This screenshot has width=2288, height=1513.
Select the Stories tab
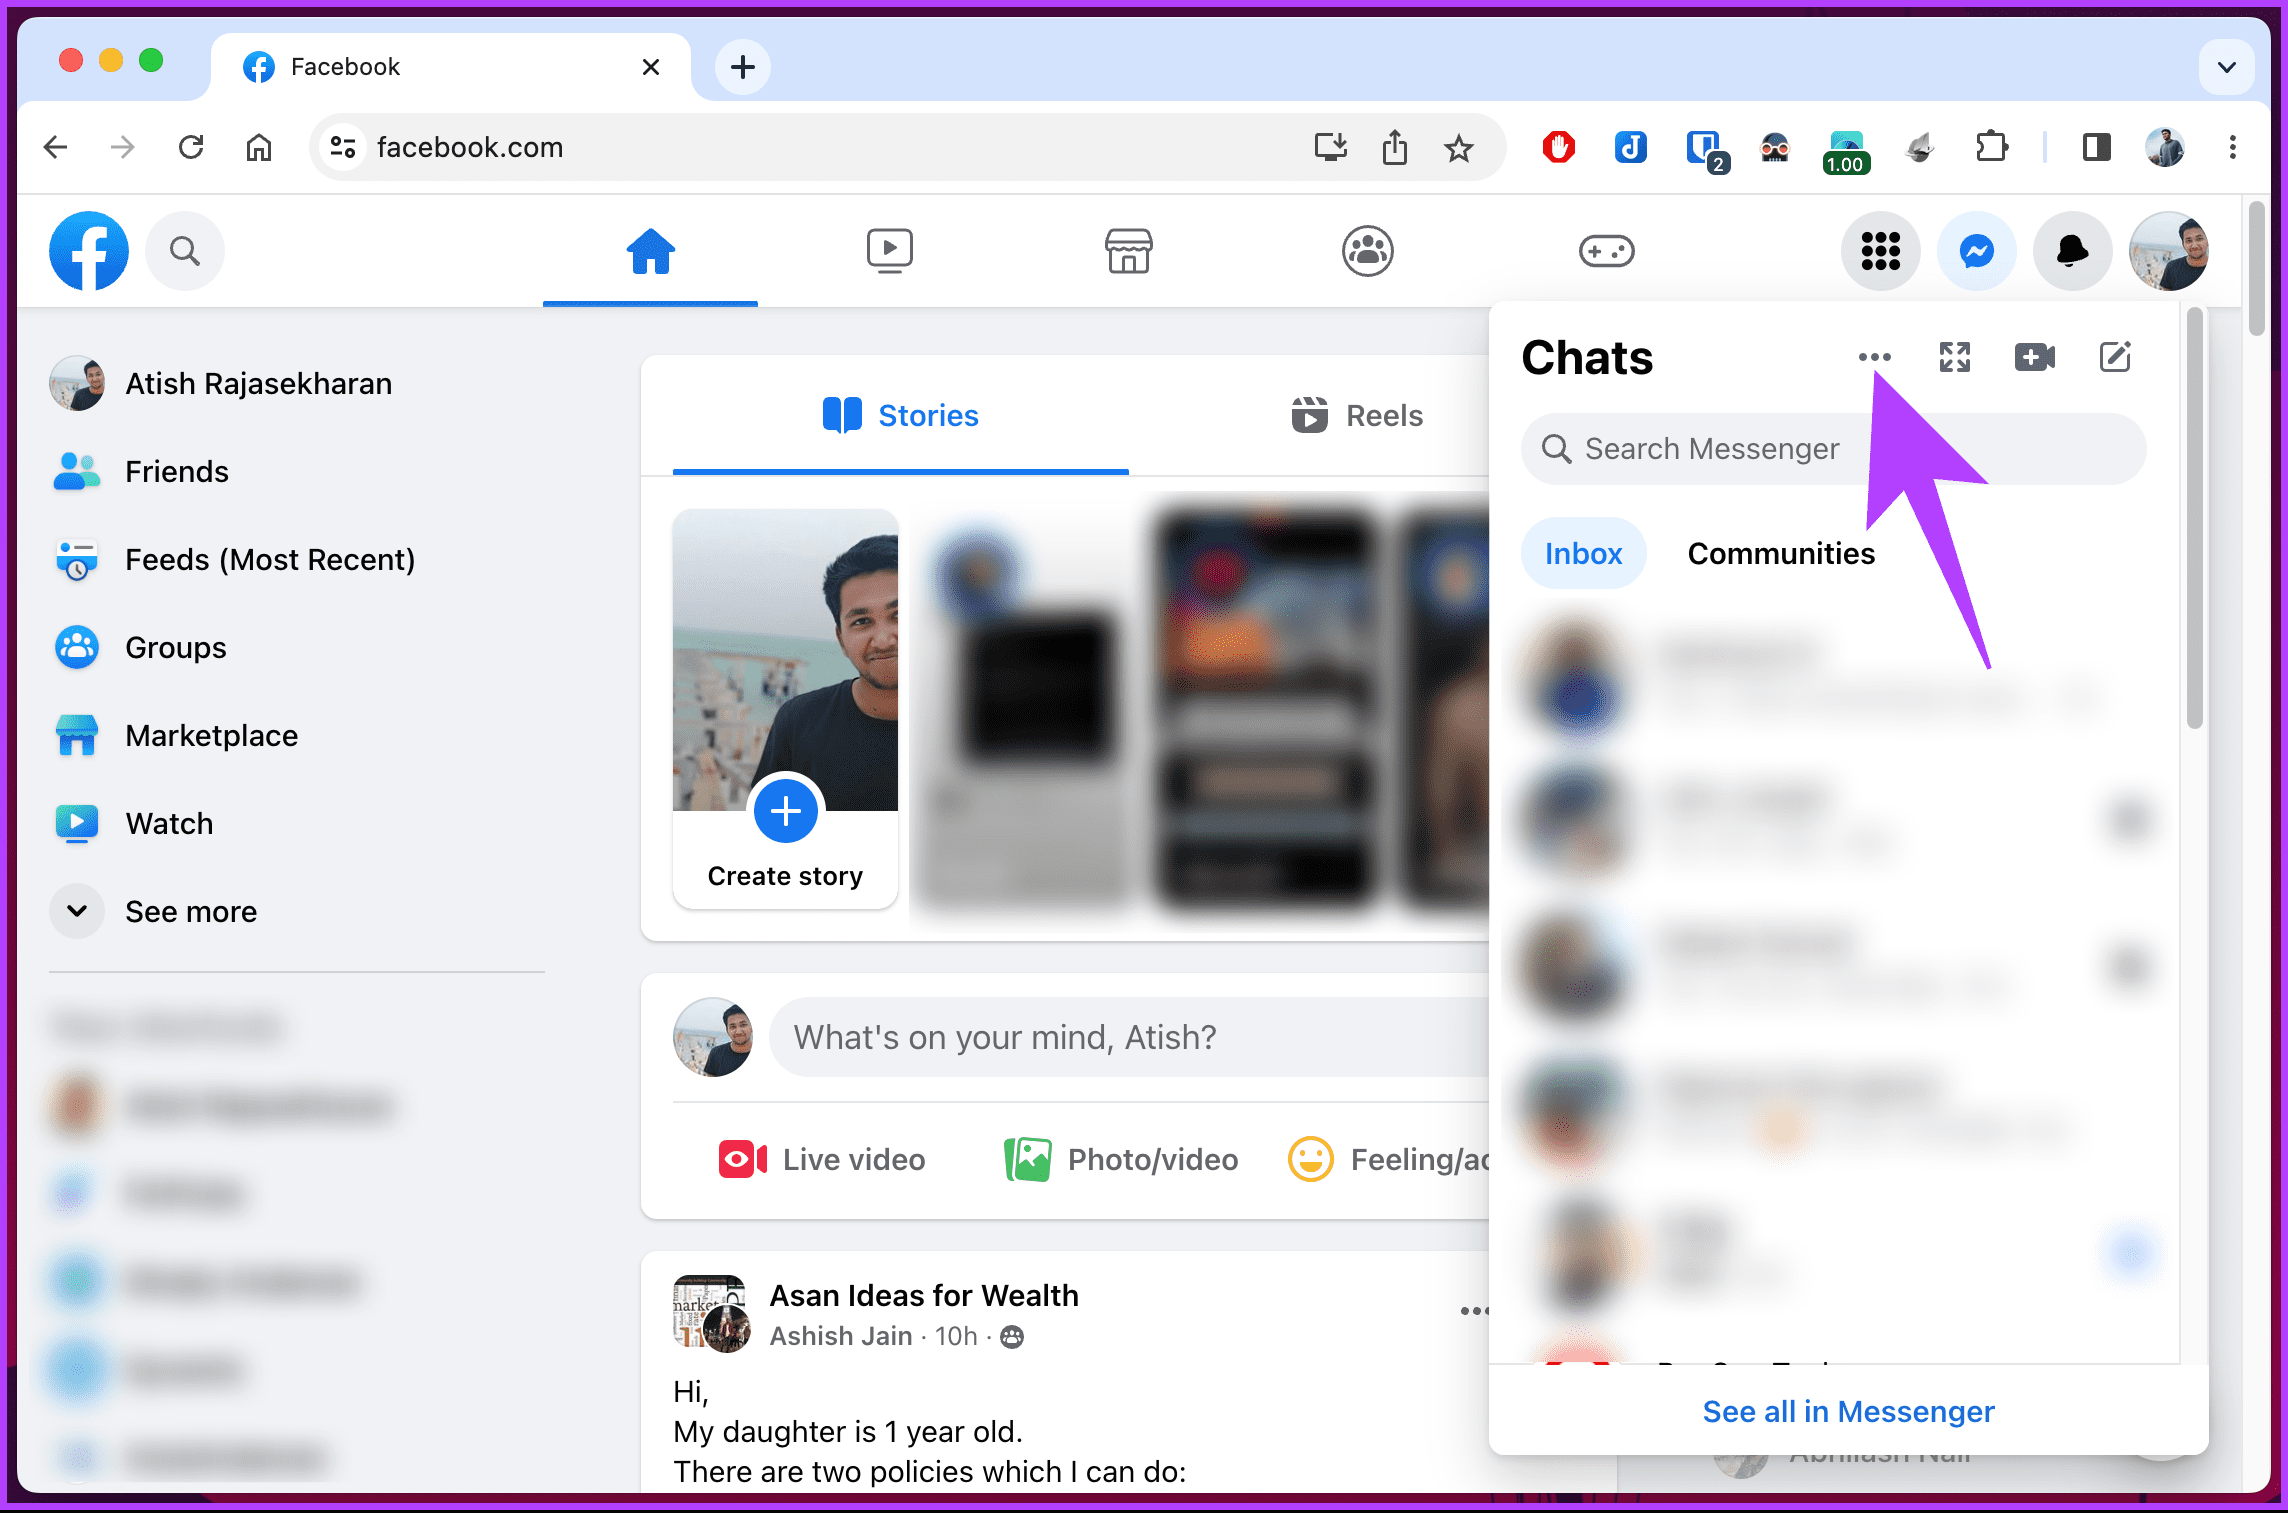click(900, 415)
